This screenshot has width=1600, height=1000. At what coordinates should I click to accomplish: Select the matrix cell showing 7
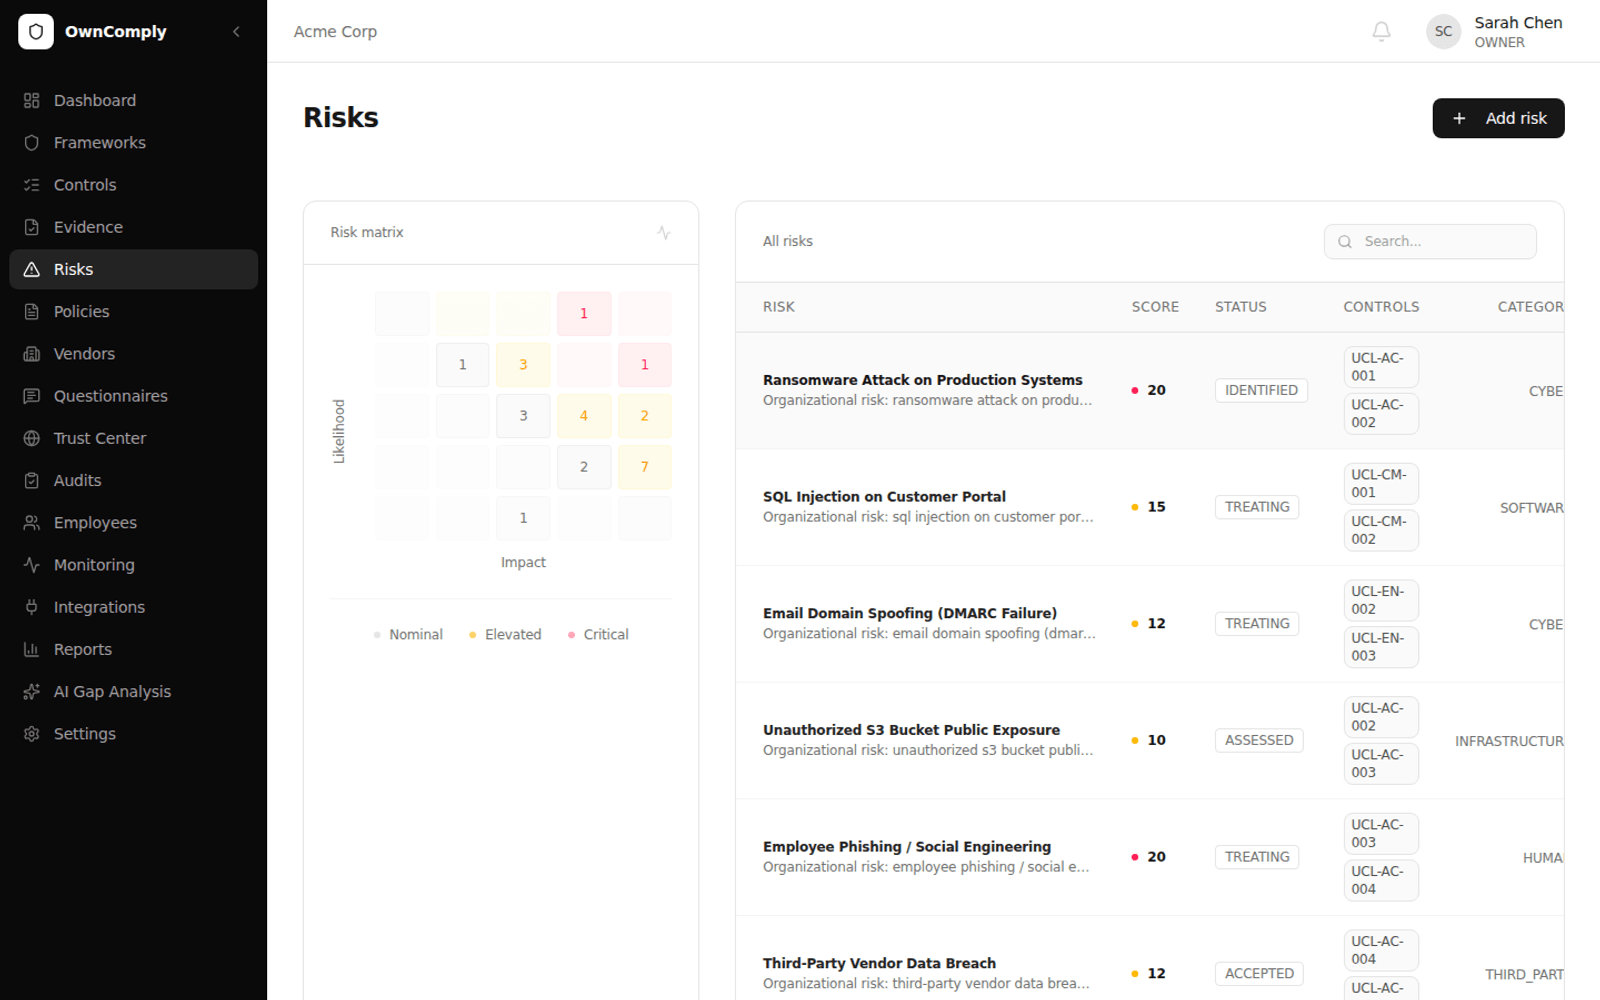645,467
